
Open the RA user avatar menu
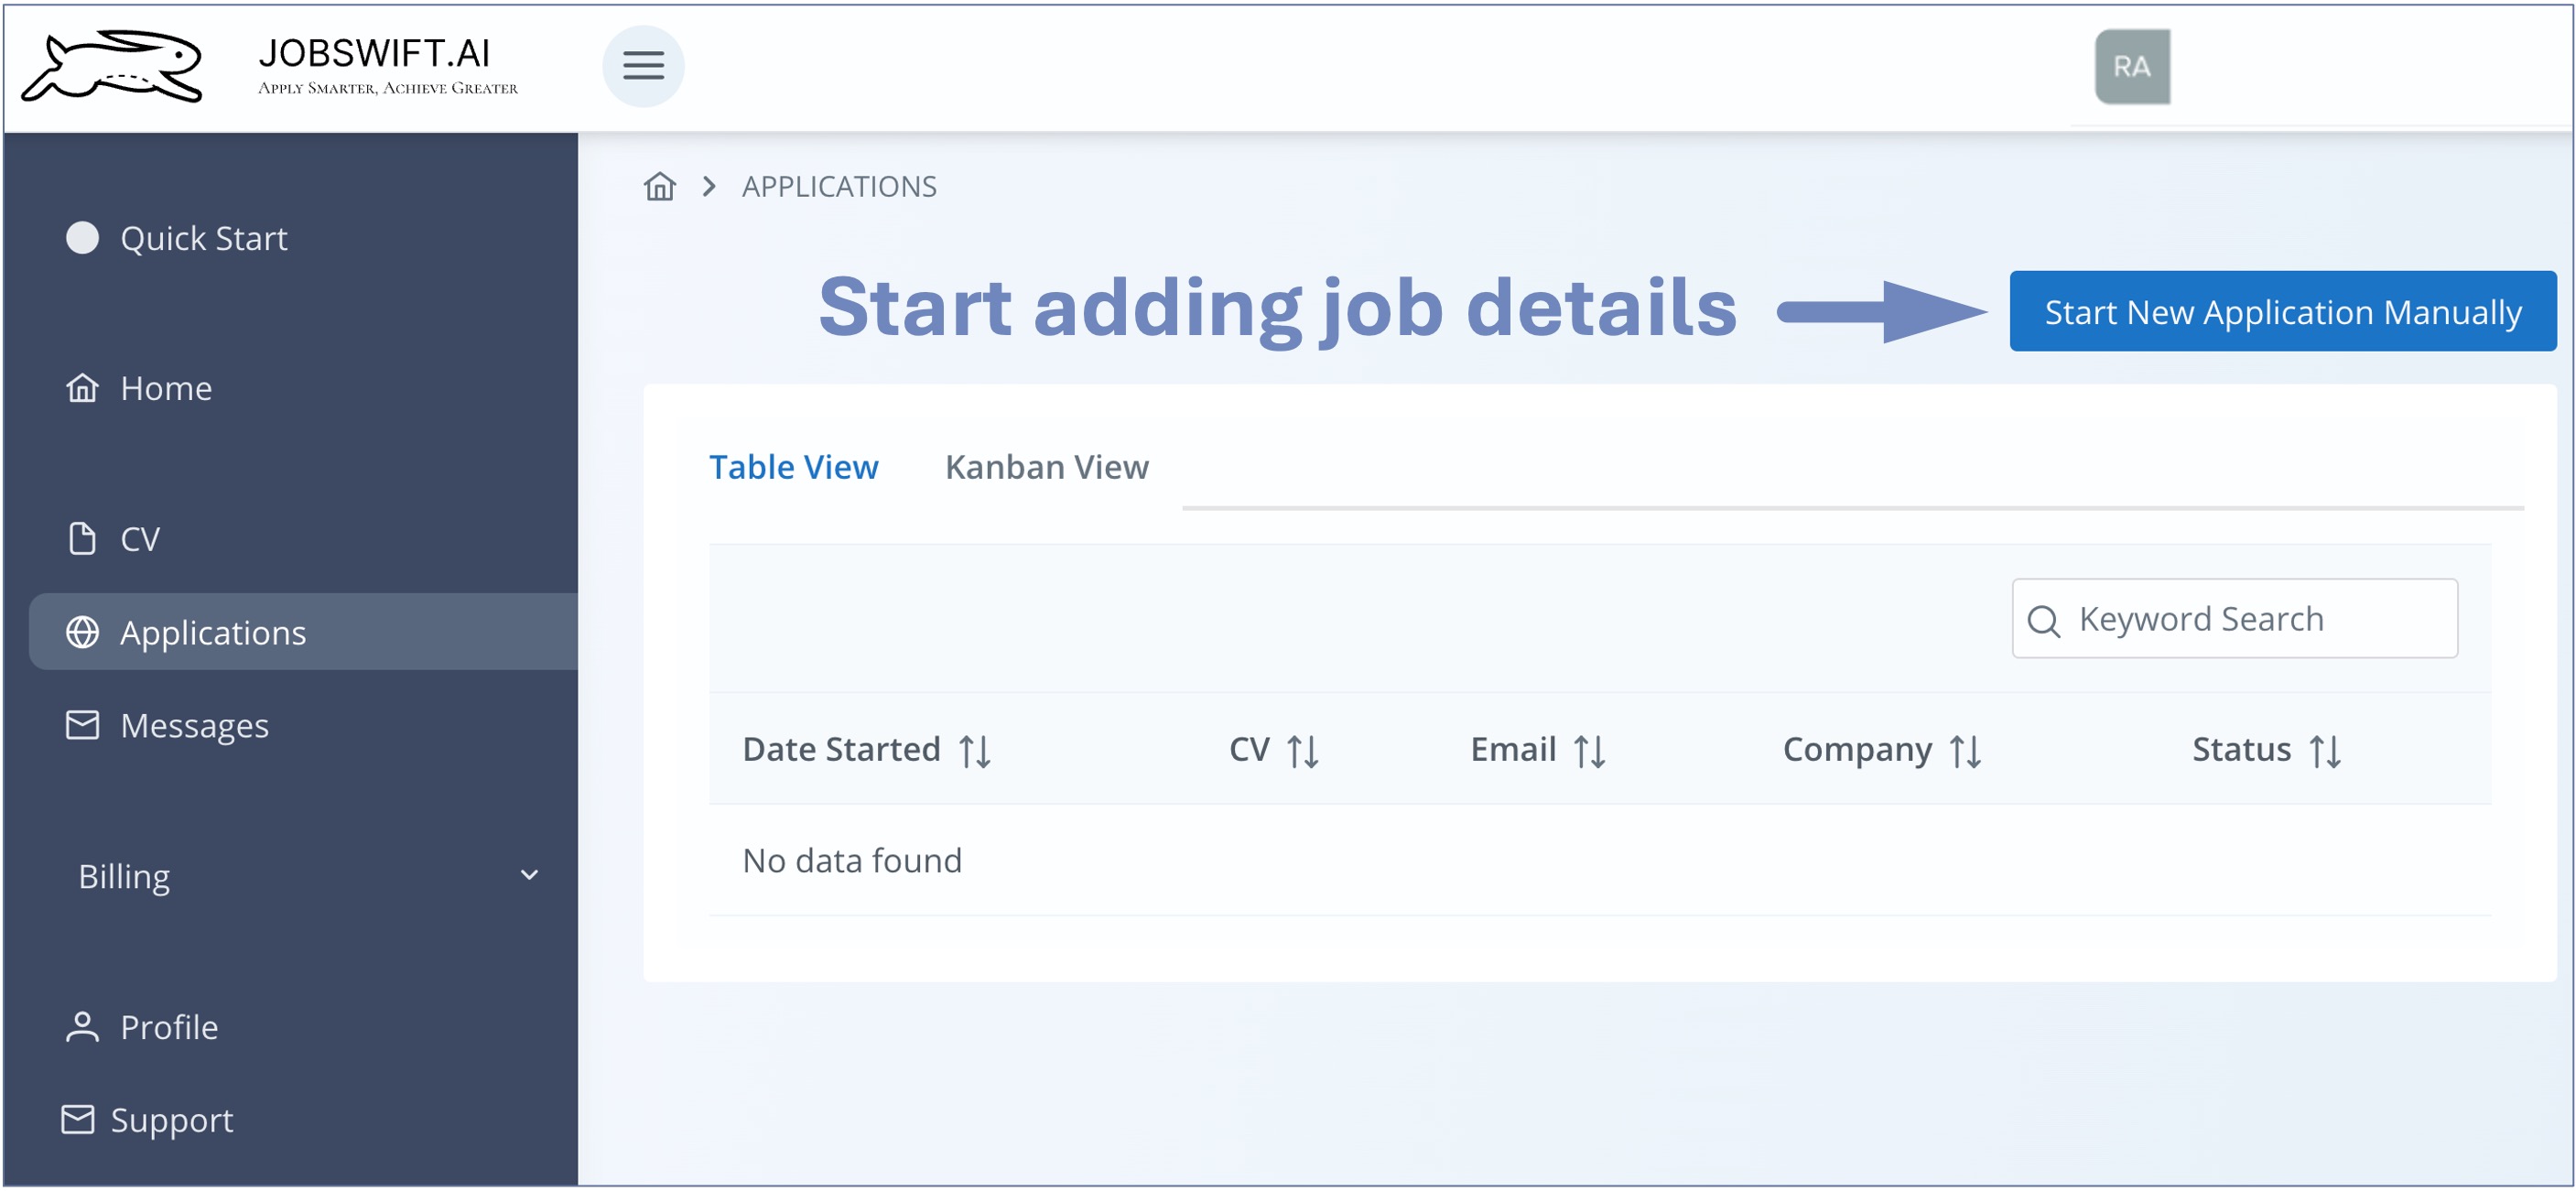point(2132,66)
